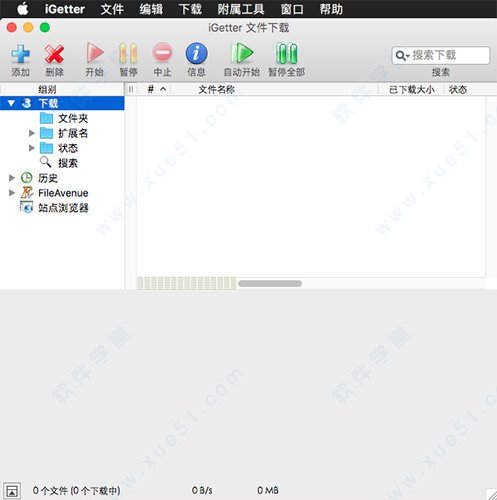Open the 附属工具 (Tools) menu

pyautogui.click(x=241, y=9)
